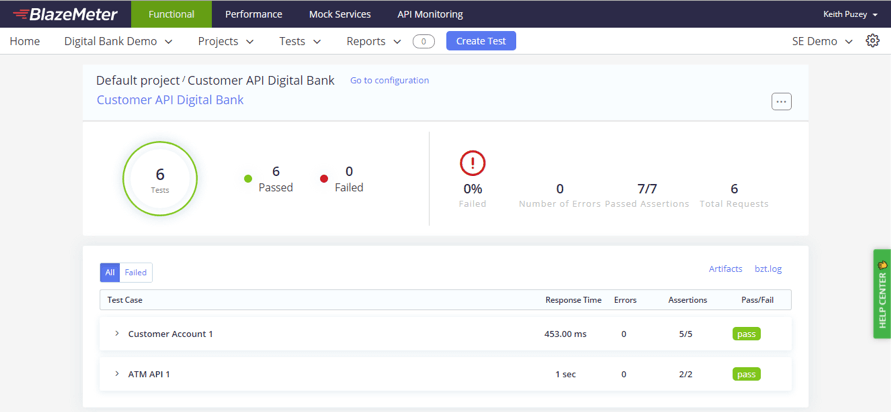This screenshot has height=412, width=891.
Task: Show All test cases filter
Action: (x=110, y=273)
